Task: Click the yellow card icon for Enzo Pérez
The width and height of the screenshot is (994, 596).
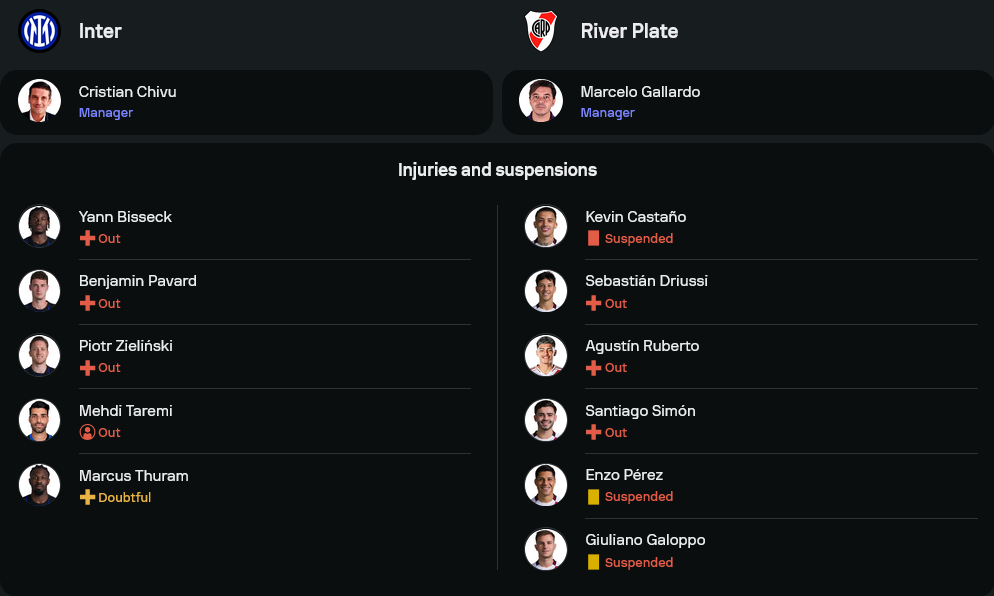Action: (x=593, y=497)
